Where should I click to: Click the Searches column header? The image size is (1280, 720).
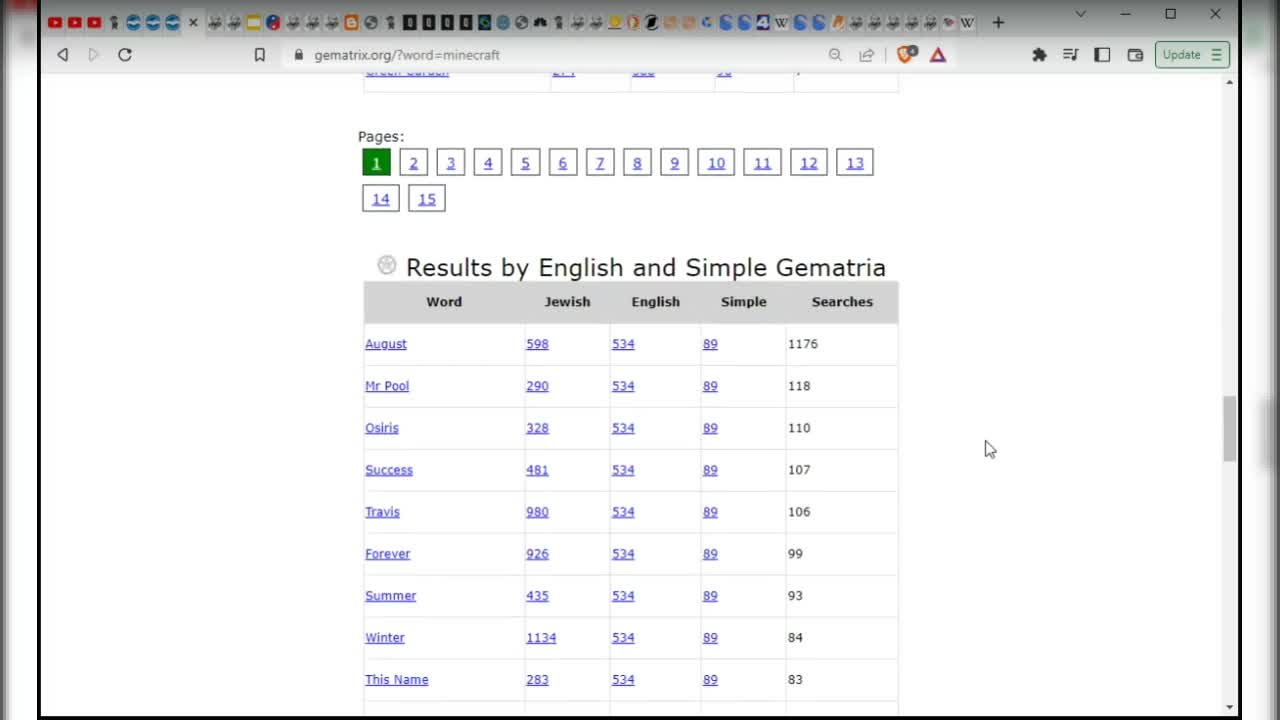pyautogui.click(x=842, y=302)
